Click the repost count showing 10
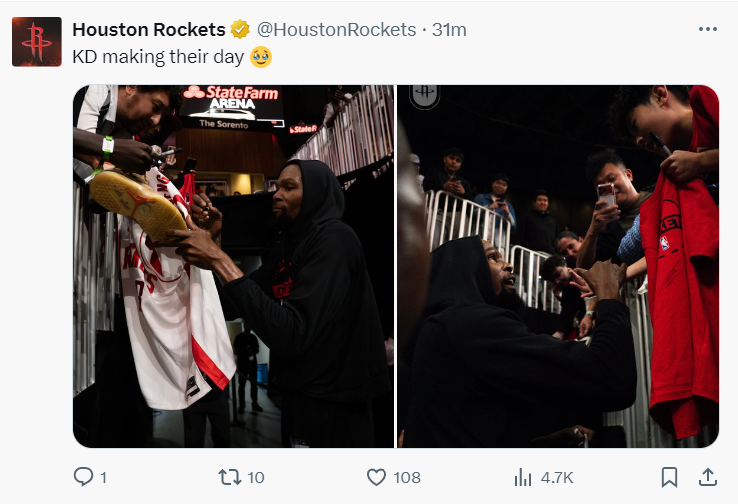Screen dimensions: 738x504 pyautogui.click(x=255, y=477)
